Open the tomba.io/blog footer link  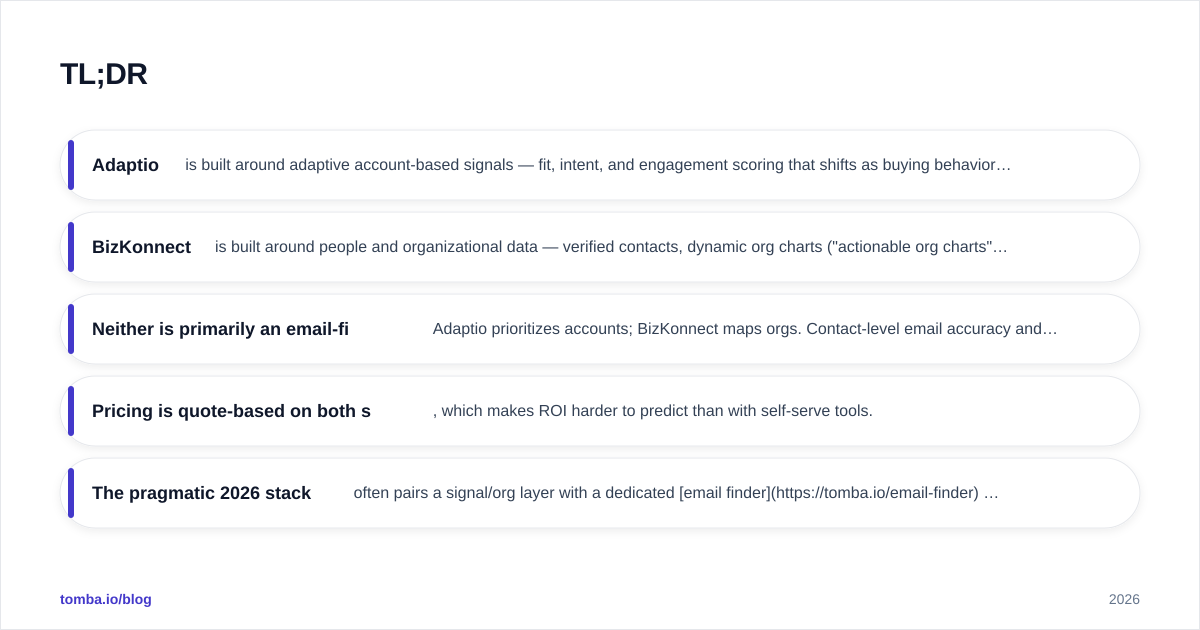(x=106, y=599)
